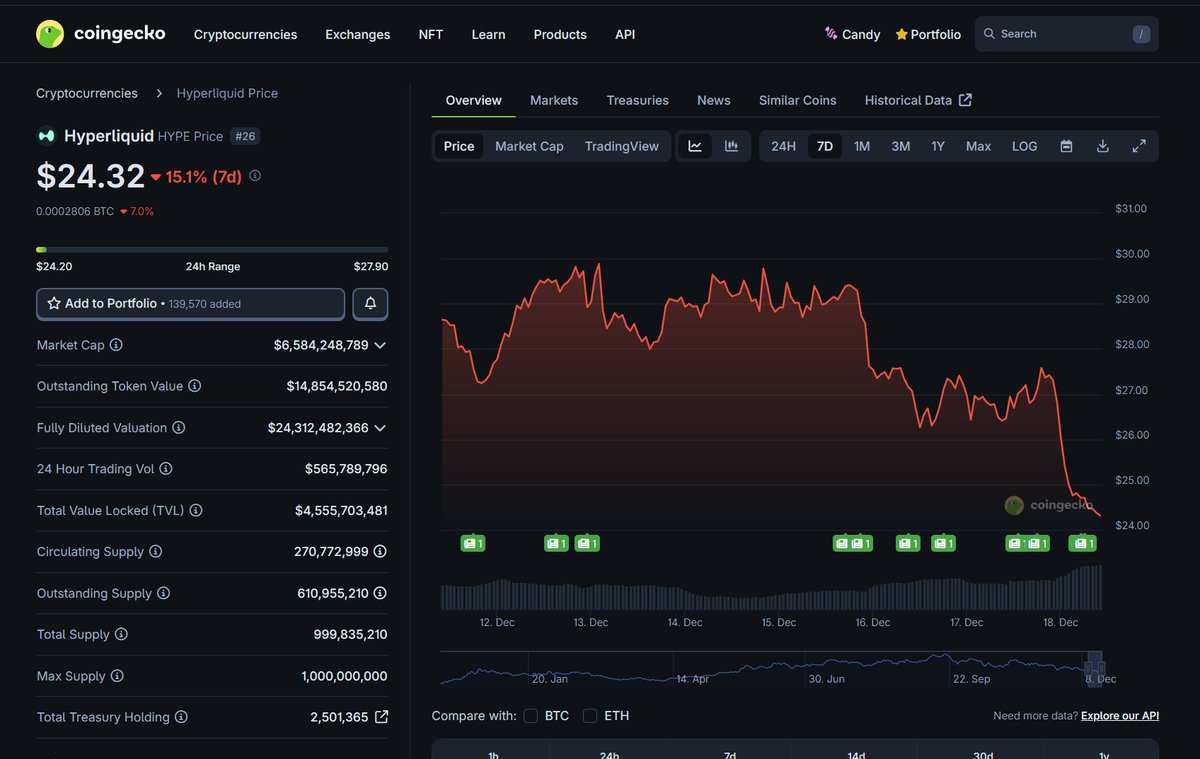The height and width of the screenshot is (759, 1200).
Task: Click the download chart data icon
Action: pos(1102,146)
